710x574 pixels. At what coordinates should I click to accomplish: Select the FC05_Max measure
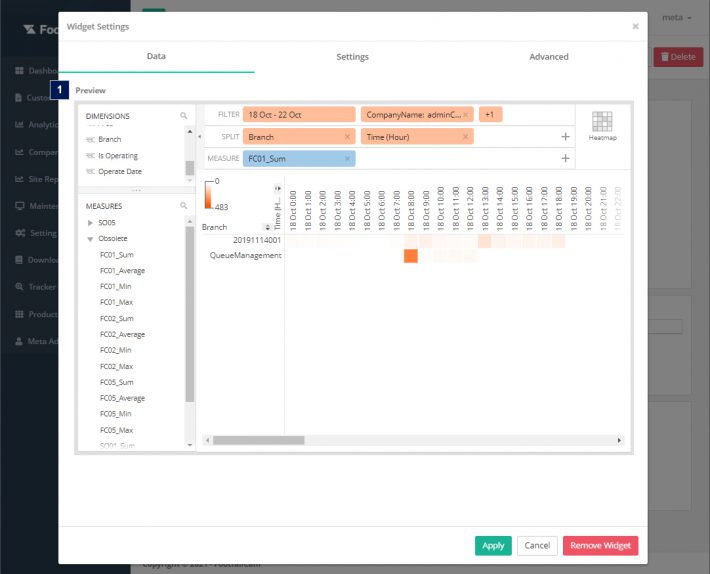(x=116, y=430)
